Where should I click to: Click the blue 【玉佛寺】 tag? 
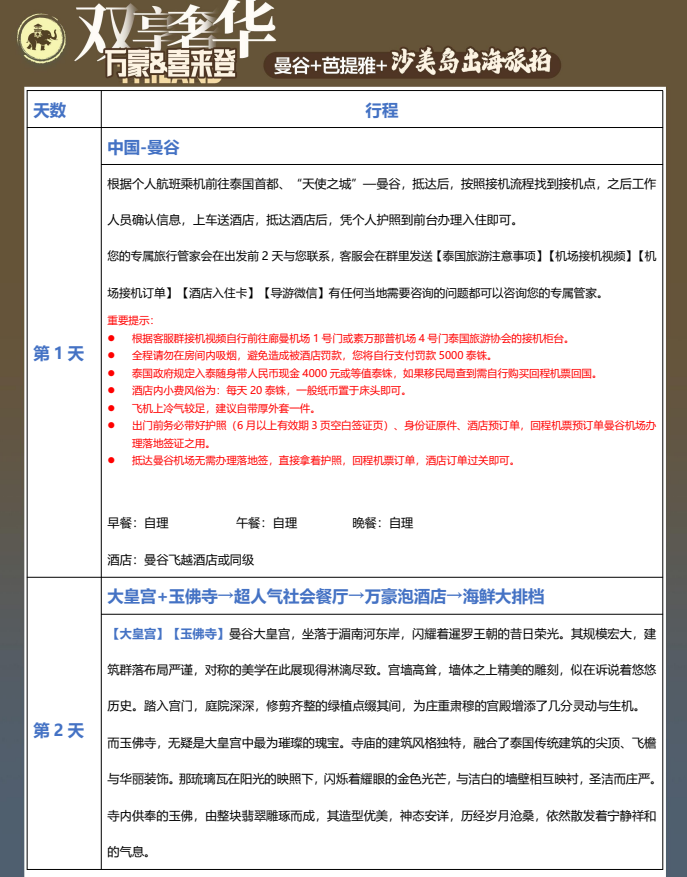(x=197, y=634)
